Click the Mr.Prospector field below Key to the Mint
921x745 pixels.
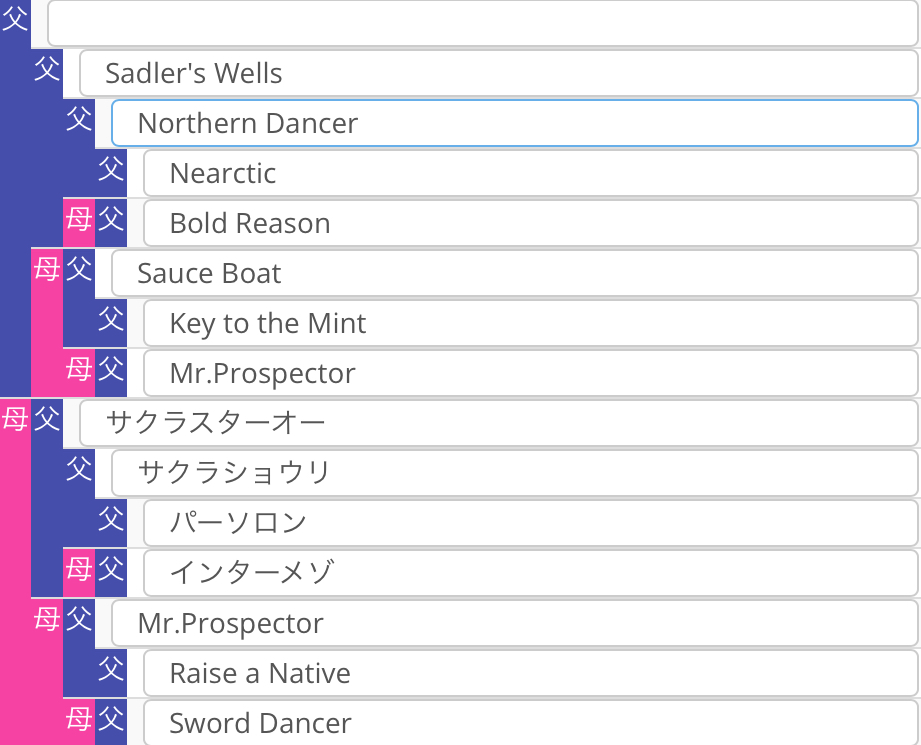click(x=530, y=373)
